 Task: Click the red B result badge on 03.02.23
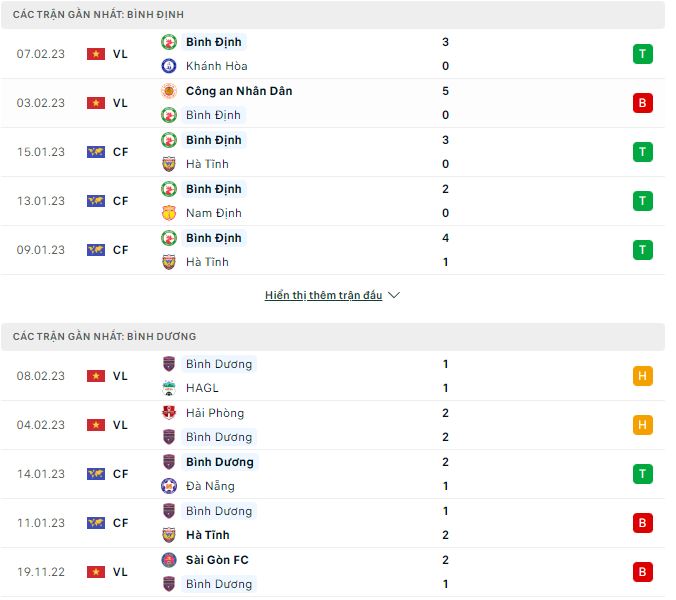[x=643, y=103]
